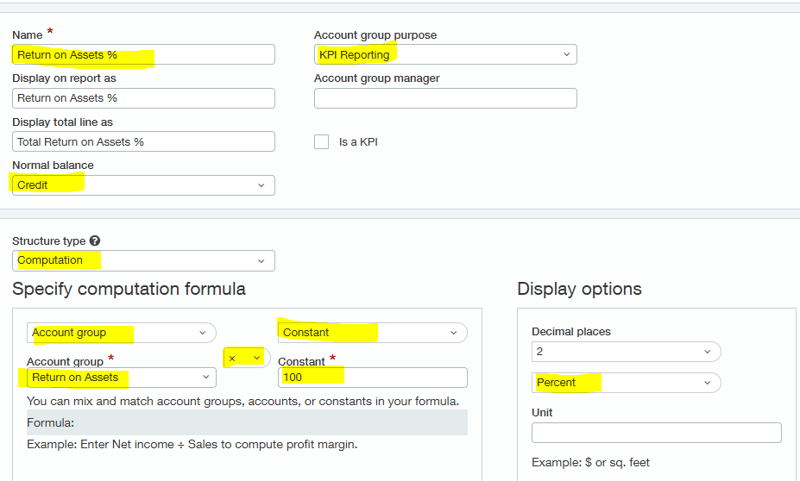Open the Structure type Computation dropdown

[143, 261]
